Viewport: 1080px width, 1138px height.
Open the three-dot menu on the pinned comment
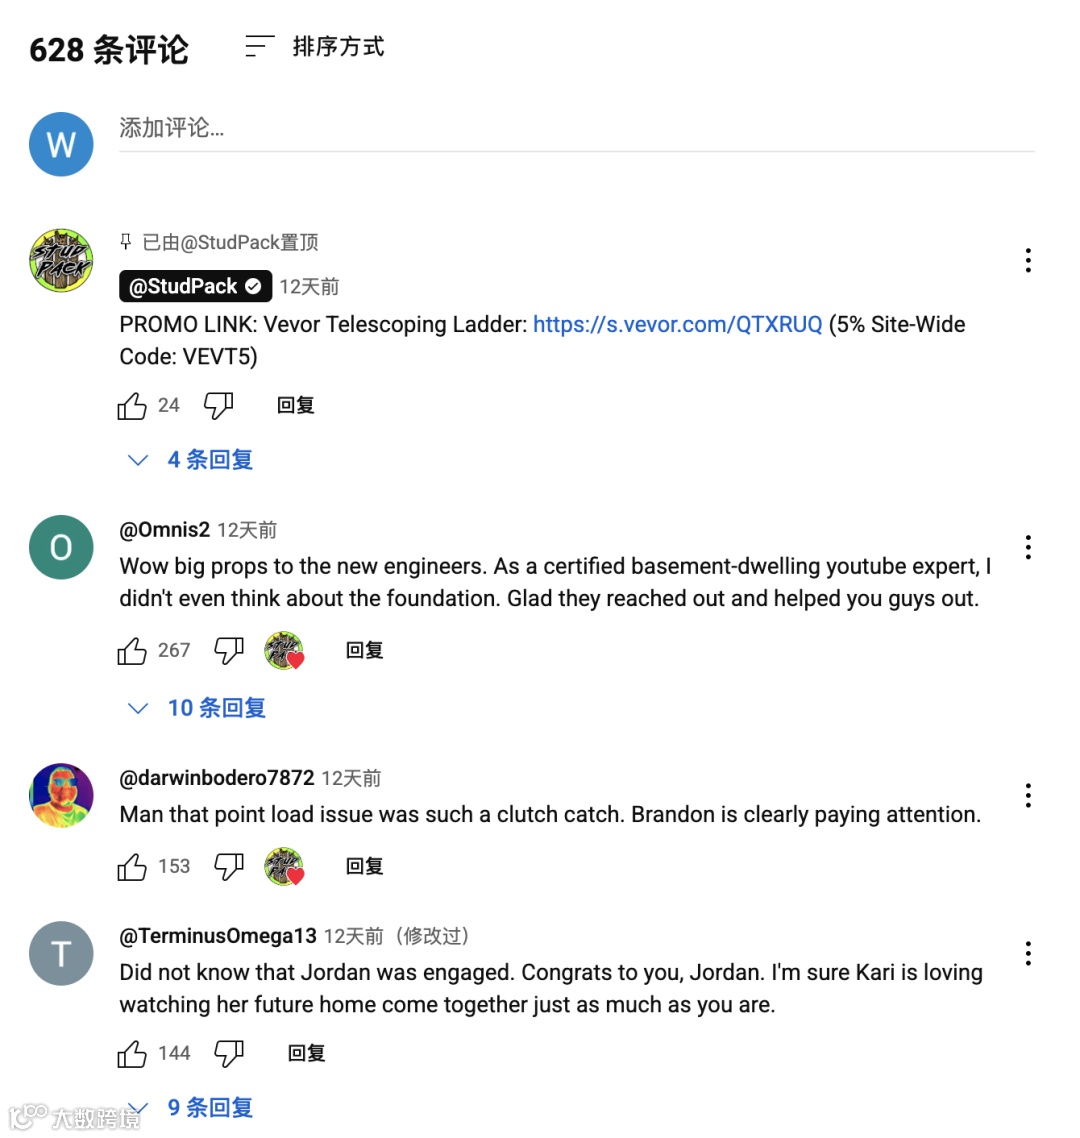pos(1028,261)
